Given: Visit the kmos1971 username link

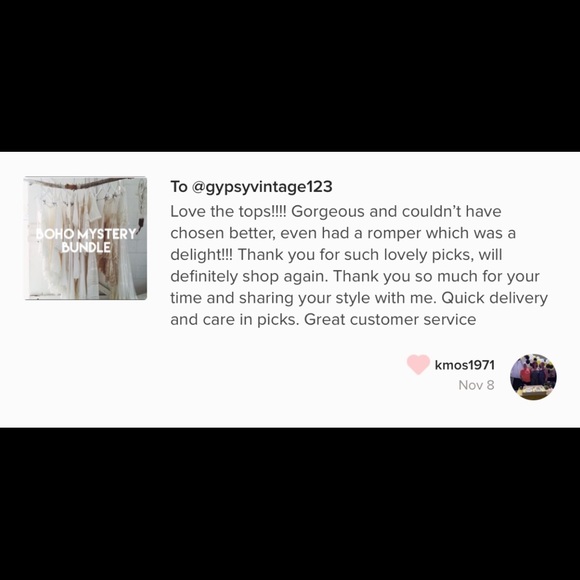Looking at the screenshot, I should [465, 365].
